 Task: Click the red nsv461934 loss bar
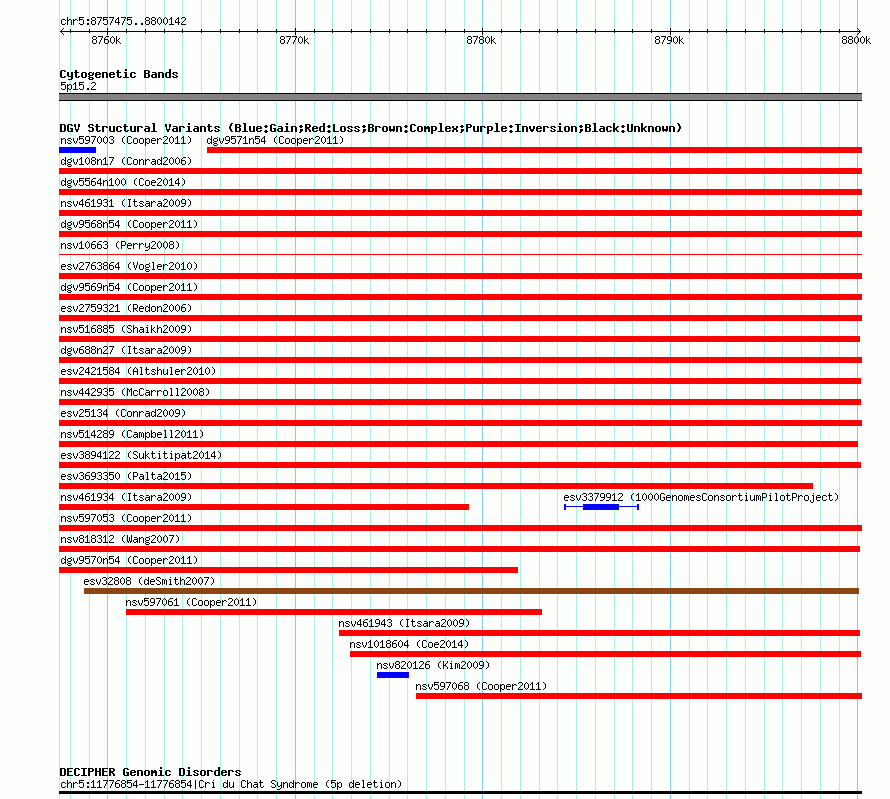[264, 507]
